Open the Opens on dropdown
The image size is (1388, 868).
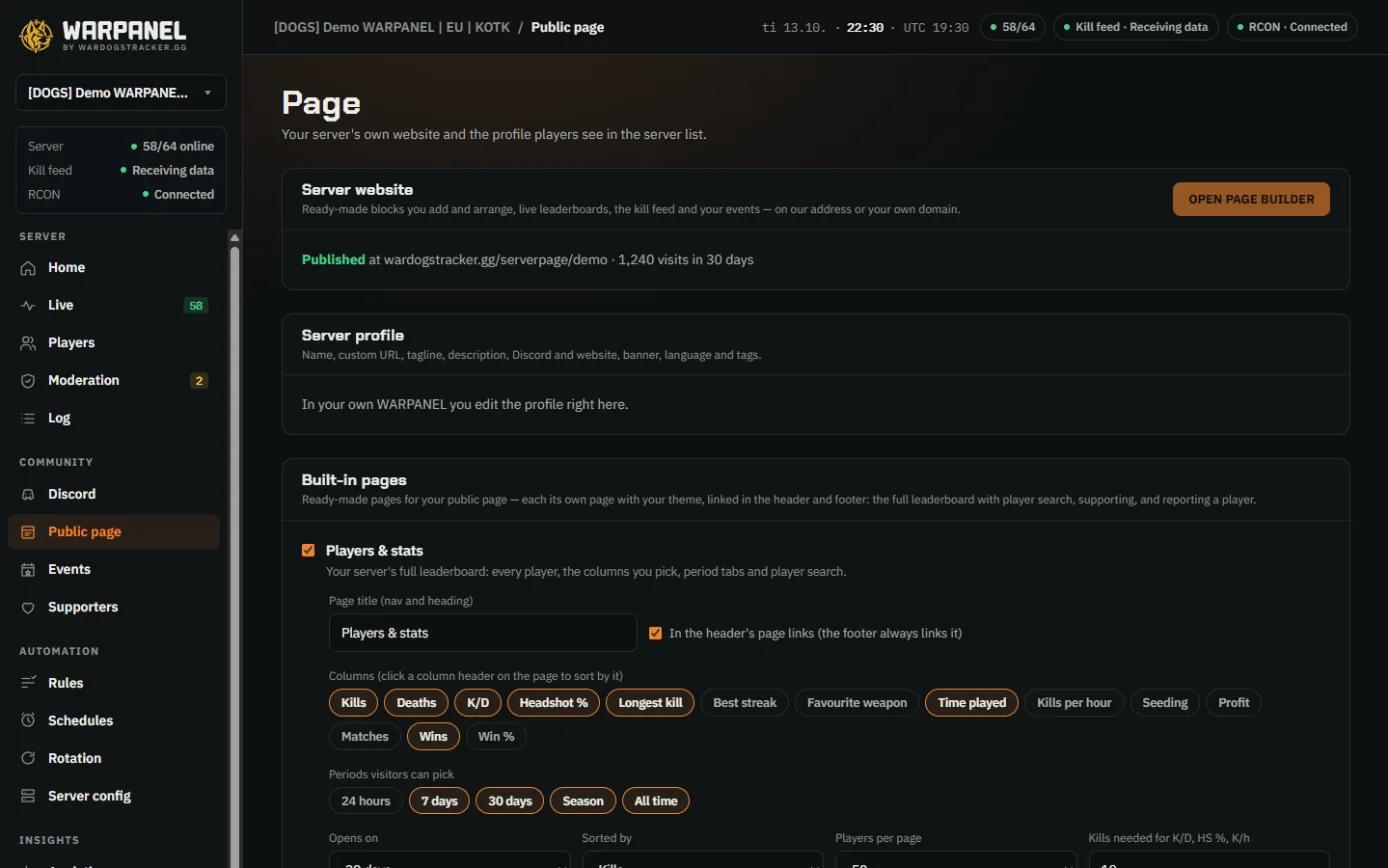[450, 860]
